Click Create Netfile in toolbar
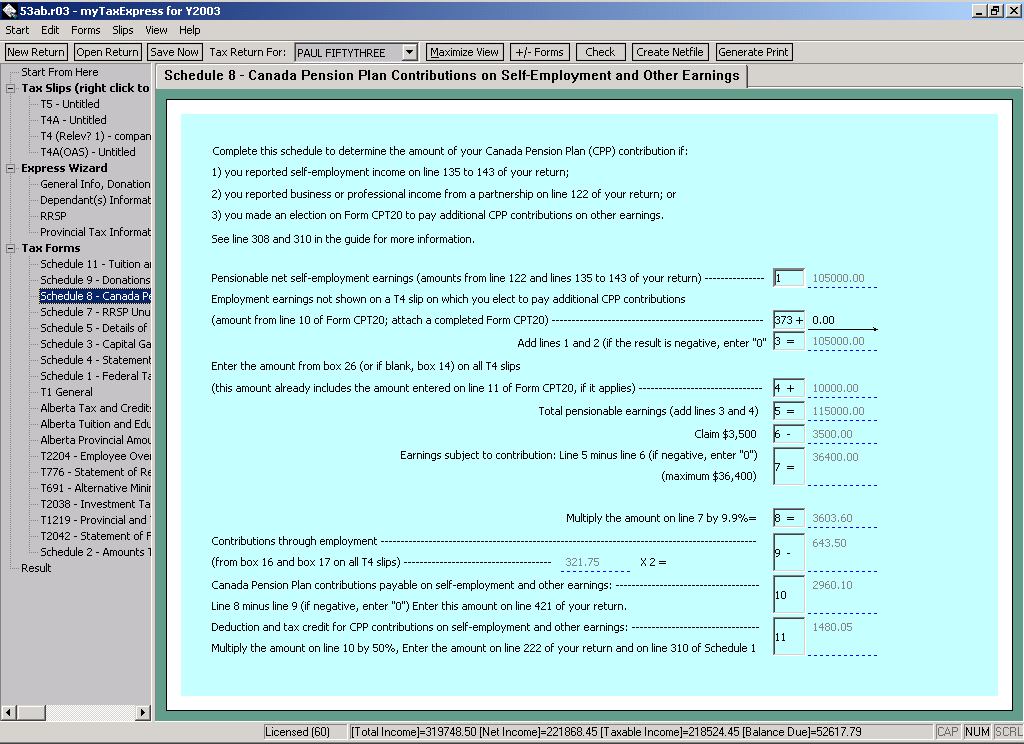The image size is (1024, 744). 670,52
